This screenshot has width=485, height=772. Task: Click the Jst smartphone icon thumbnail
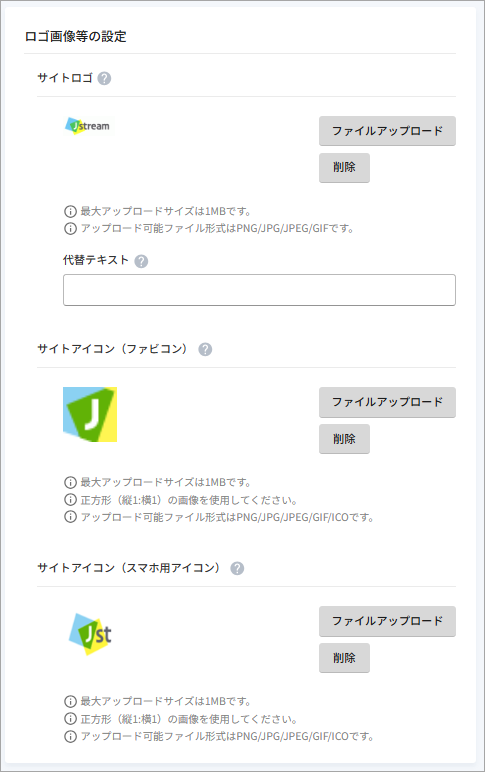pos(90,634)
